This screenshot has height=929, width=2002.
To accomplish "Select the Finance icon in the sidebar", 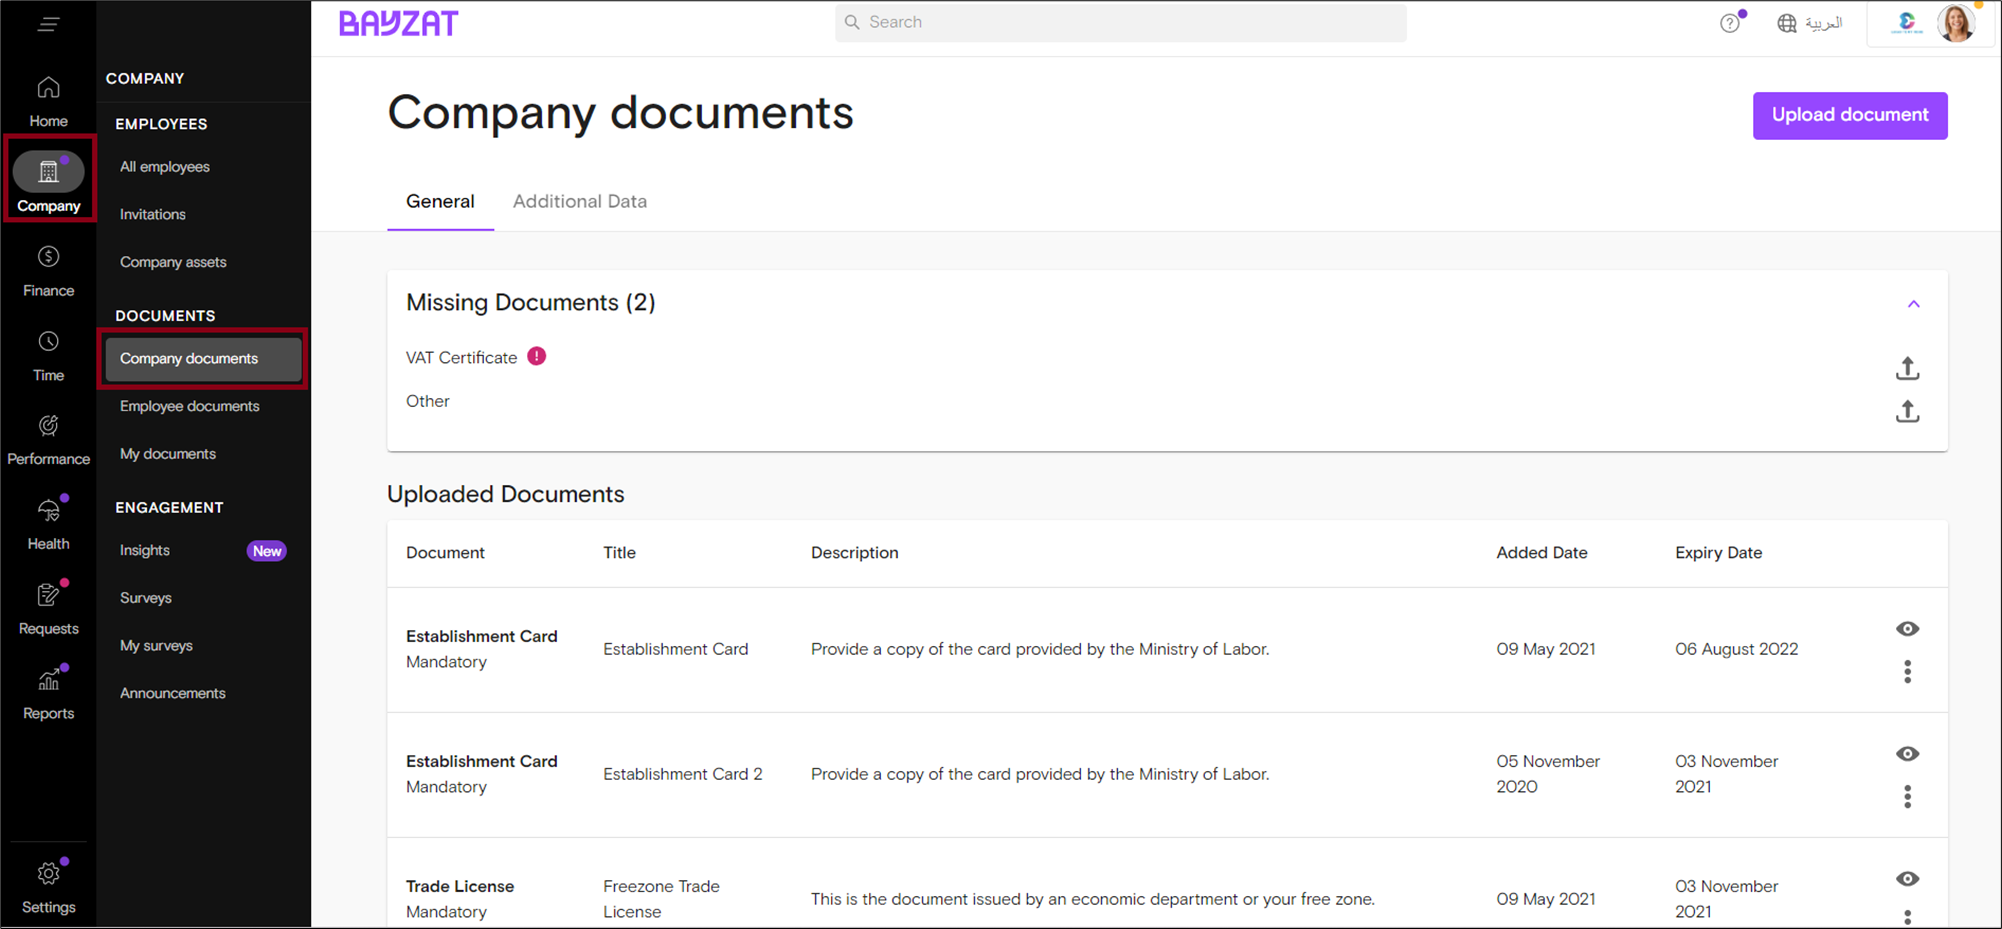I will [x=48, y=268].
